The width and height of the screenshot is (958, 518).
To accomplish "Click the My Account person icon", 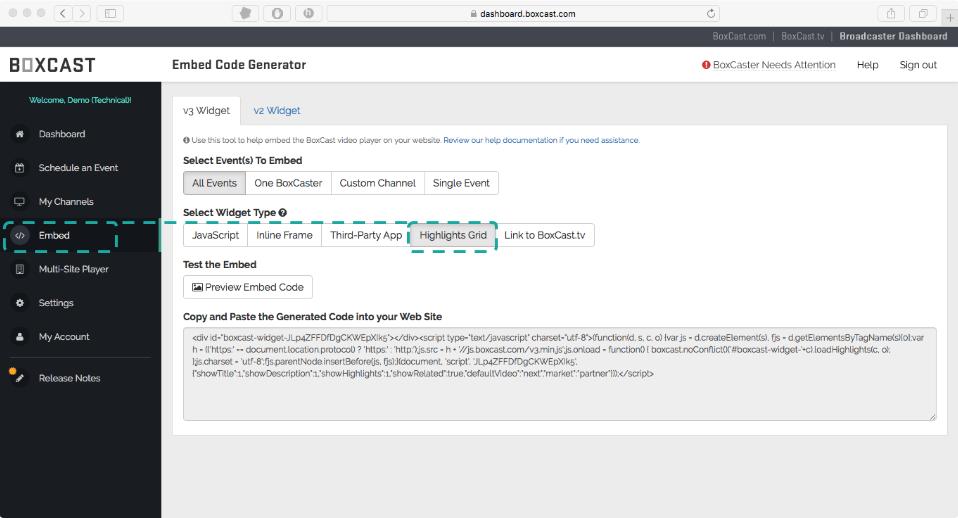I will click(x=19, y=337).
